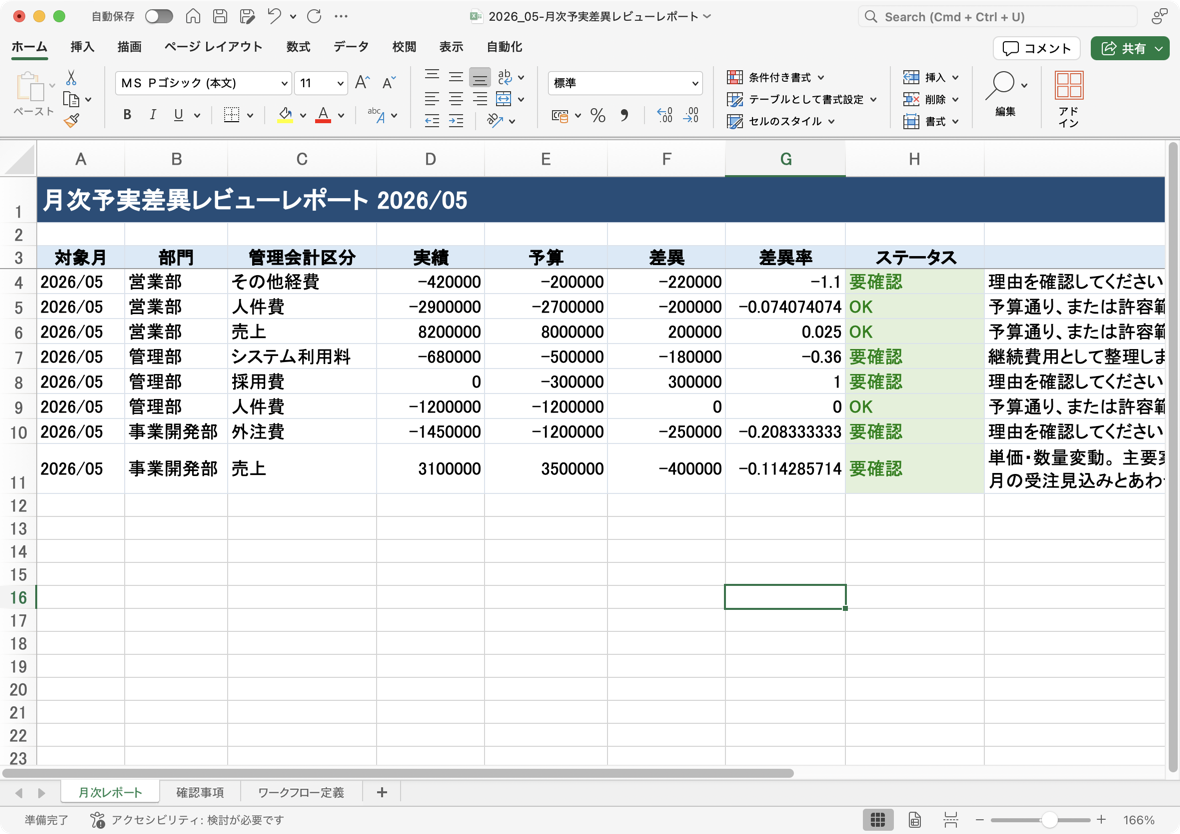Open the number format 標準 dropdown

625,83
